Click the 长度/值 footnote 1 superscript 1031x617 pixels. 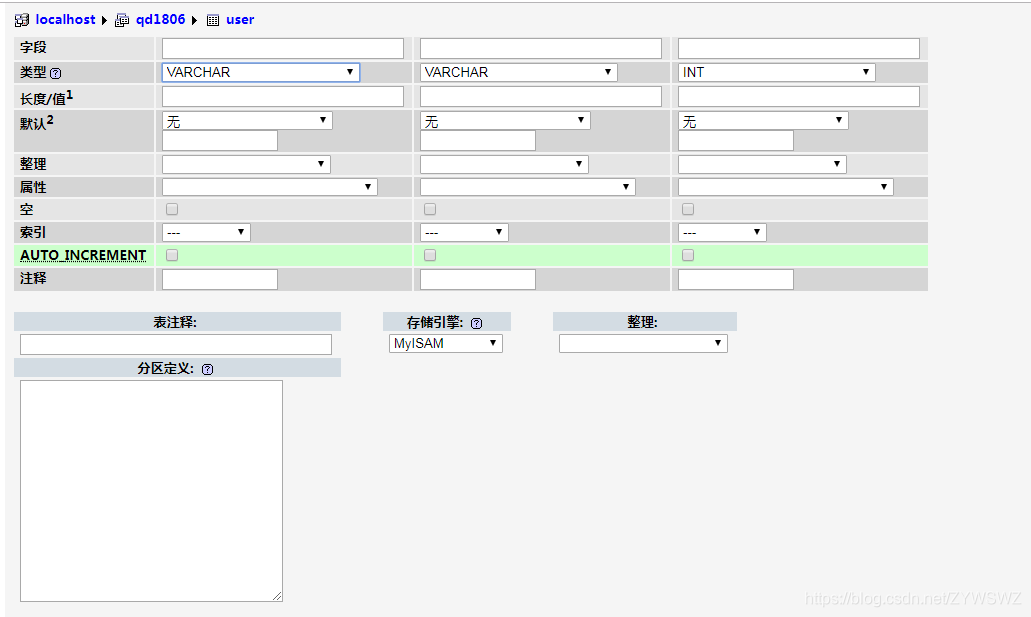pyautogui.click(x=70, y=95)
